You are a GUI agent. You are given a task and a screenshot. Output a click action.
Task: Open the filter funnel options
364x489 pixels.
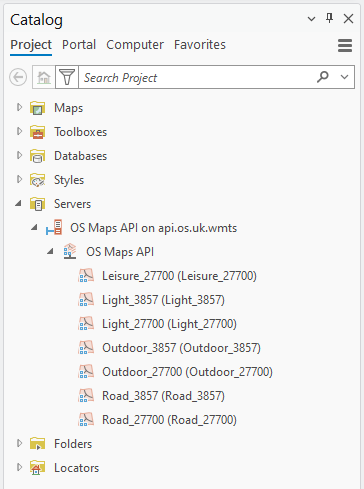point(67,77)
